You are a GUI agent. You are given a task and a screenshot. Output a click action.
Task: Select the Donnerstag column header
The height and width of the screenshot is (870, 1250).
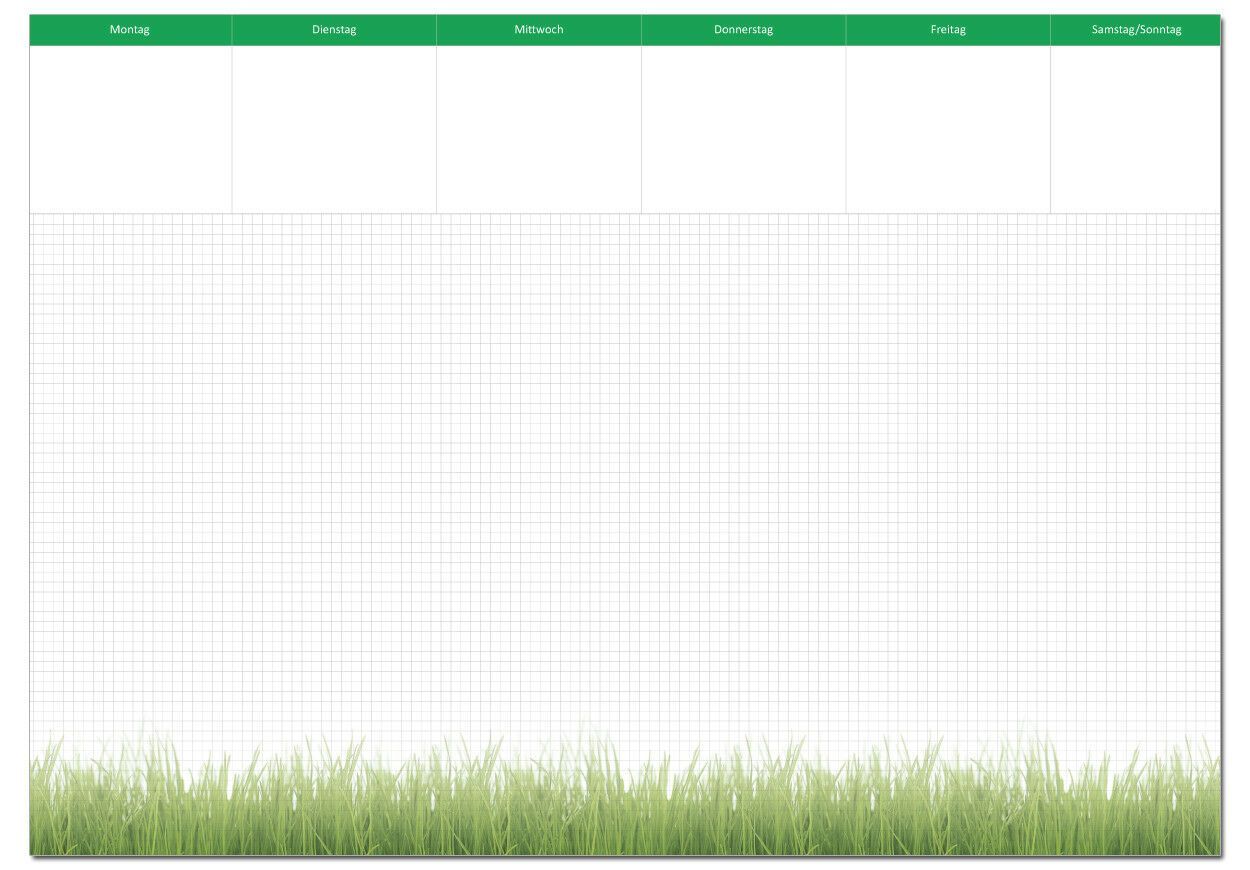point(743,30)
